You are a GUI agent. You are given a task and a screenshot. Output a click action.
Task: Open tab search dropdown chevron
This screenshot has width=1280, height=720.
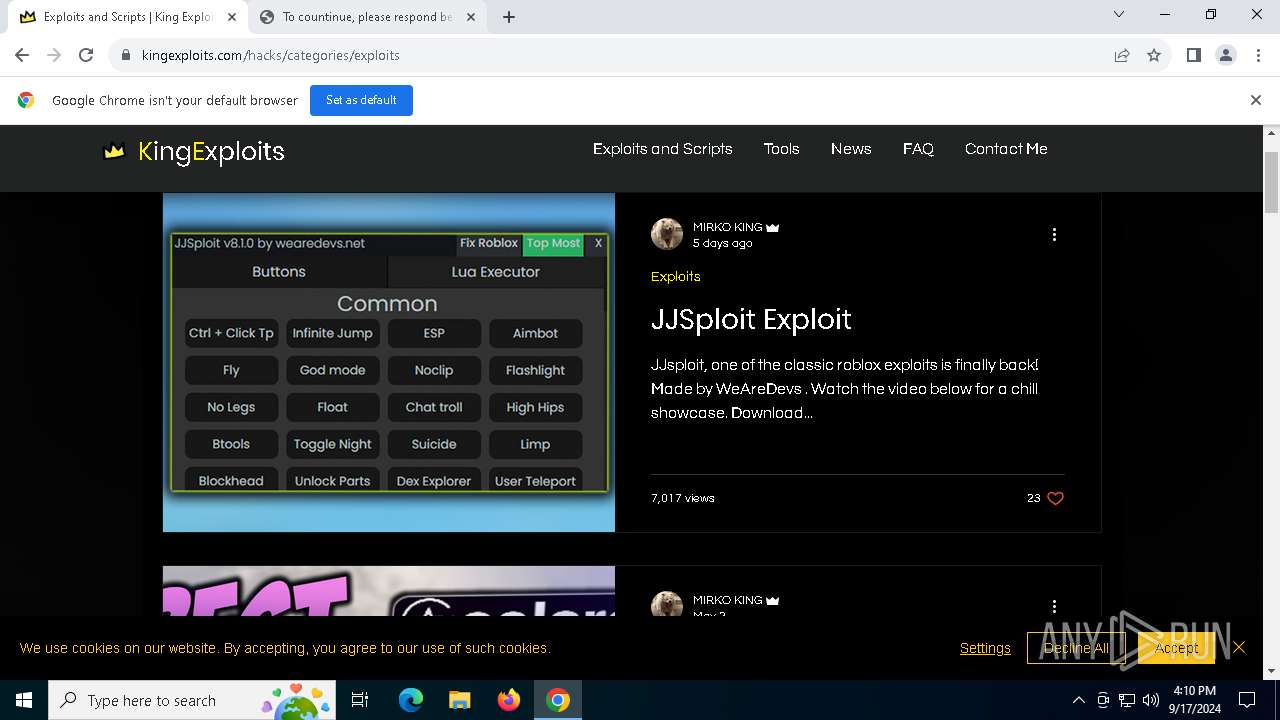1119,14
